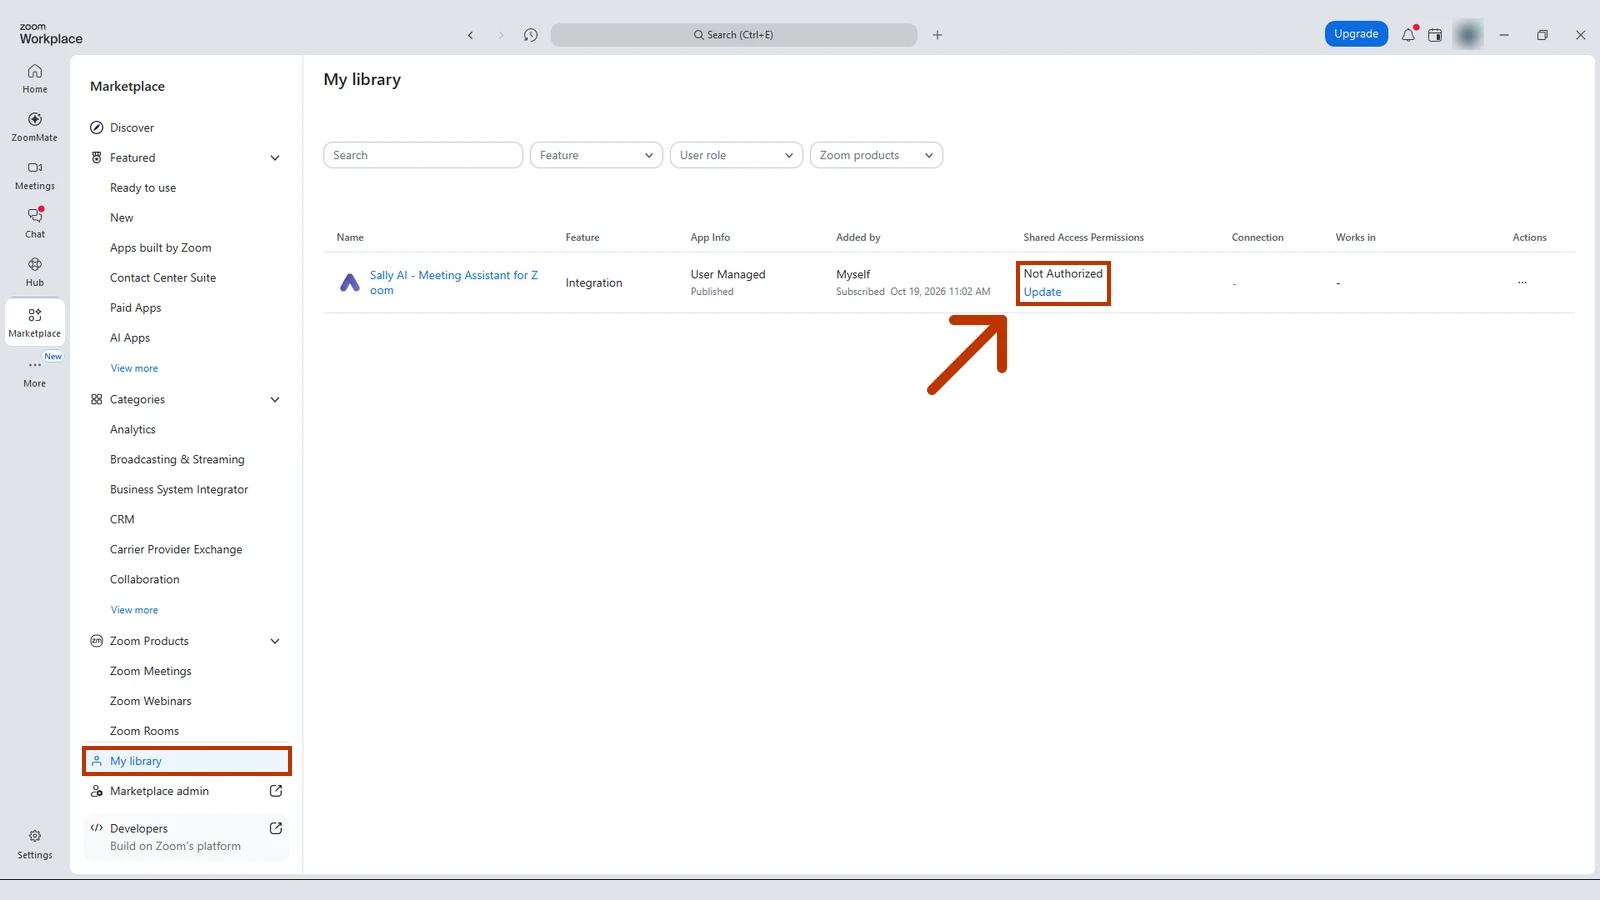1600x900 pixels.
Task: Open Broadcasting & Streaming category
Action: point(177,460)
